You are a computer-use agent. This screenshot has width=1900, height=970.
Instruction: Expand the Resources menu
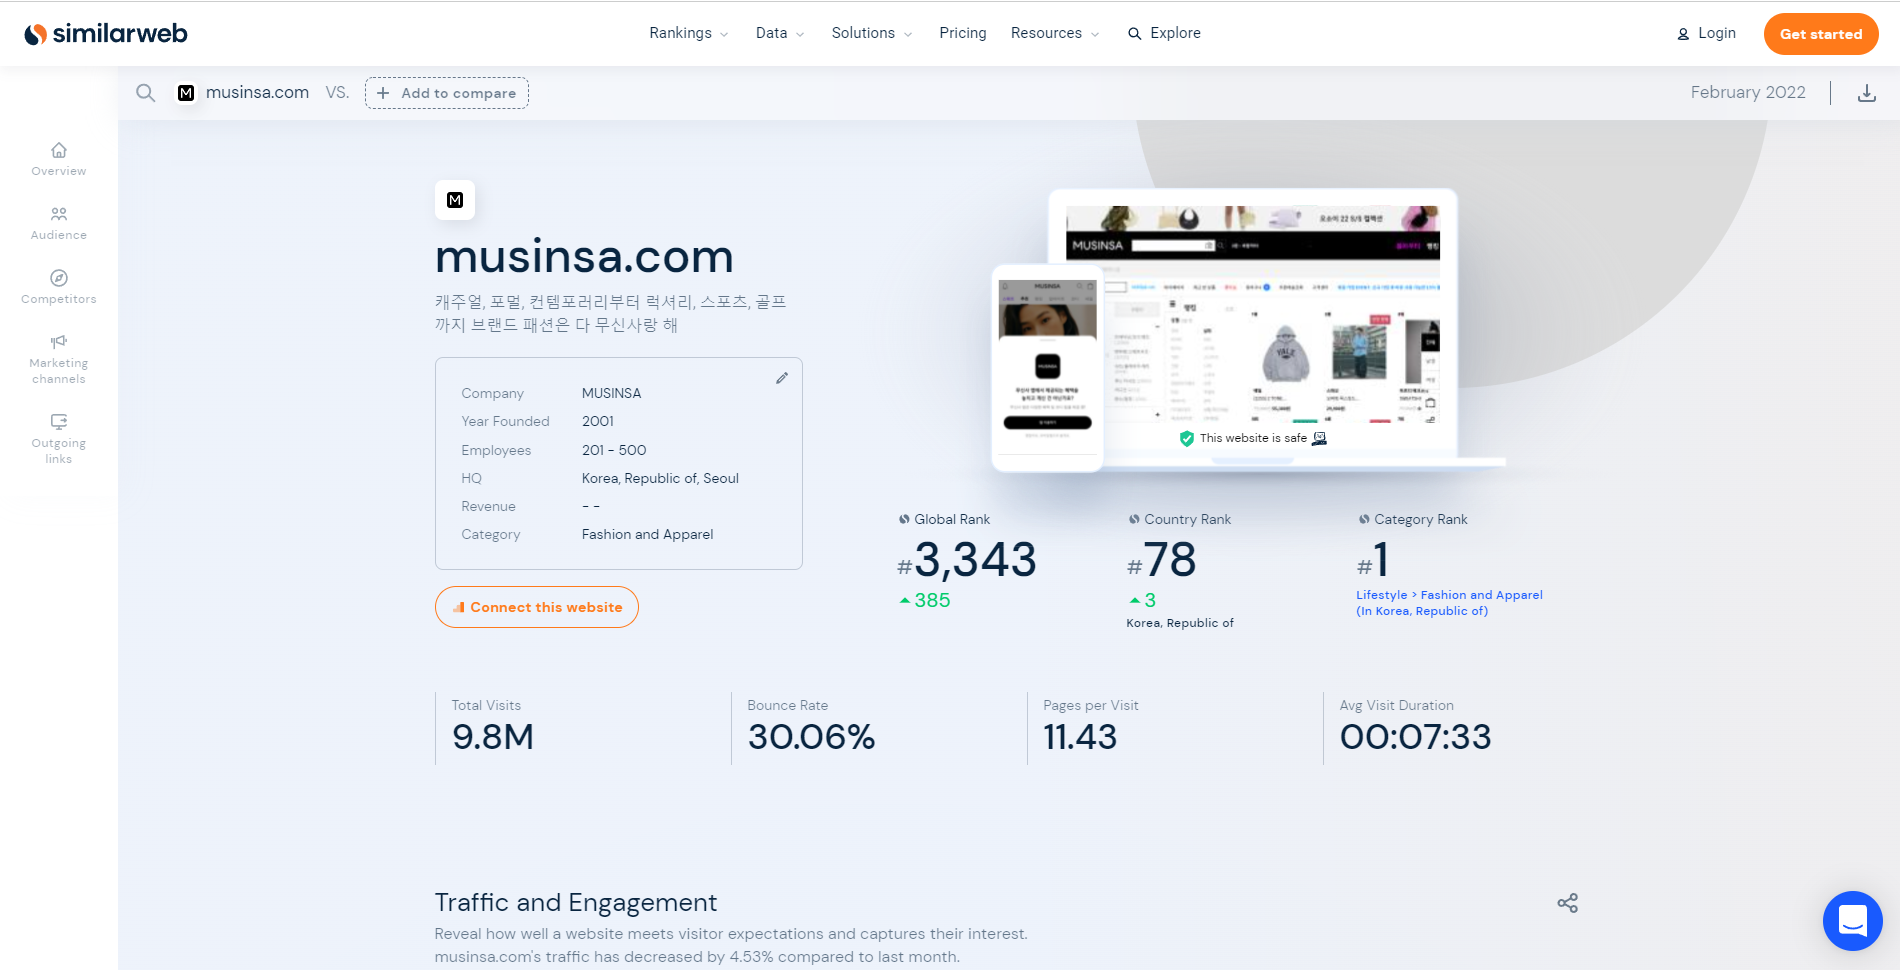pyautogui.click(x=1055, y=33)
